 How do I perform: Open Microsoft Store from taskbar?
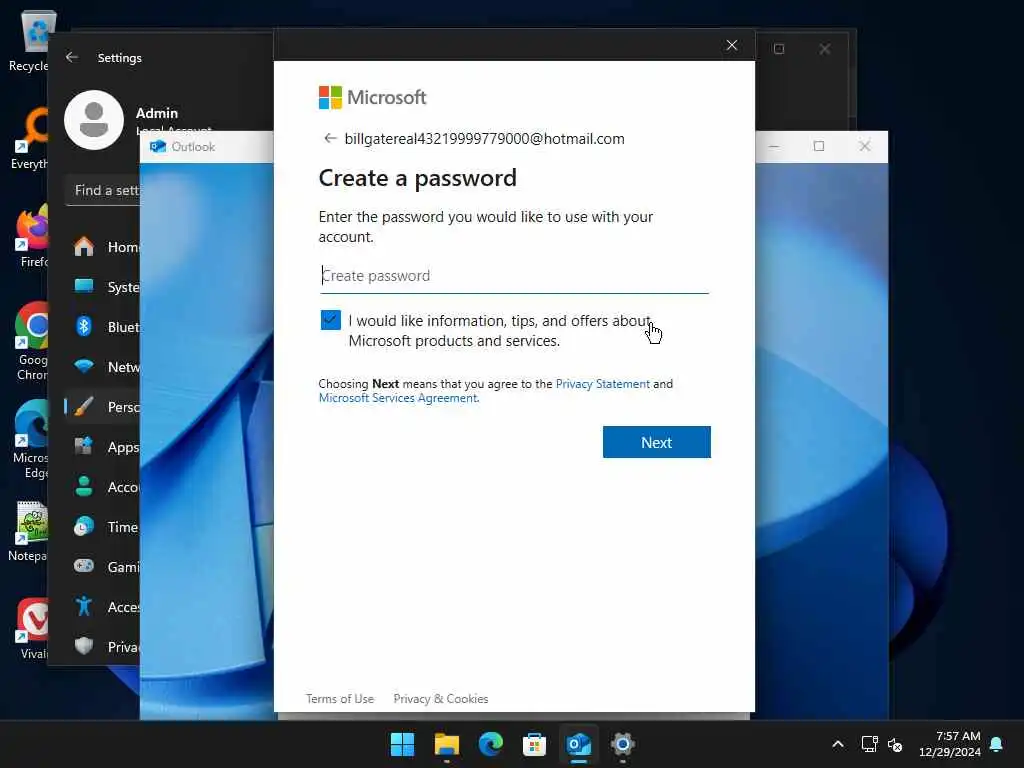pyautogui.click(x=534, y=744)
